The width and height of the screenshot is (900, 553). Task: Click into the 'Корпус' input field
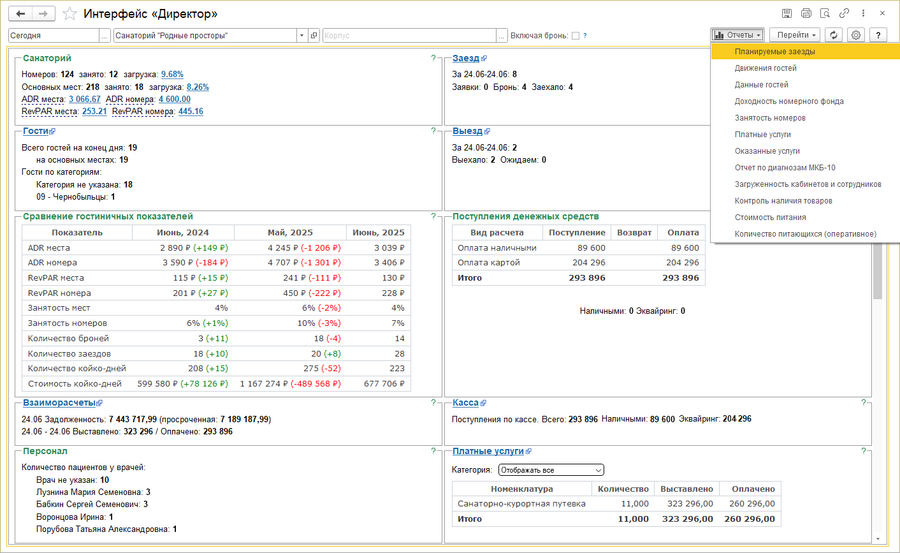(410, 35)
